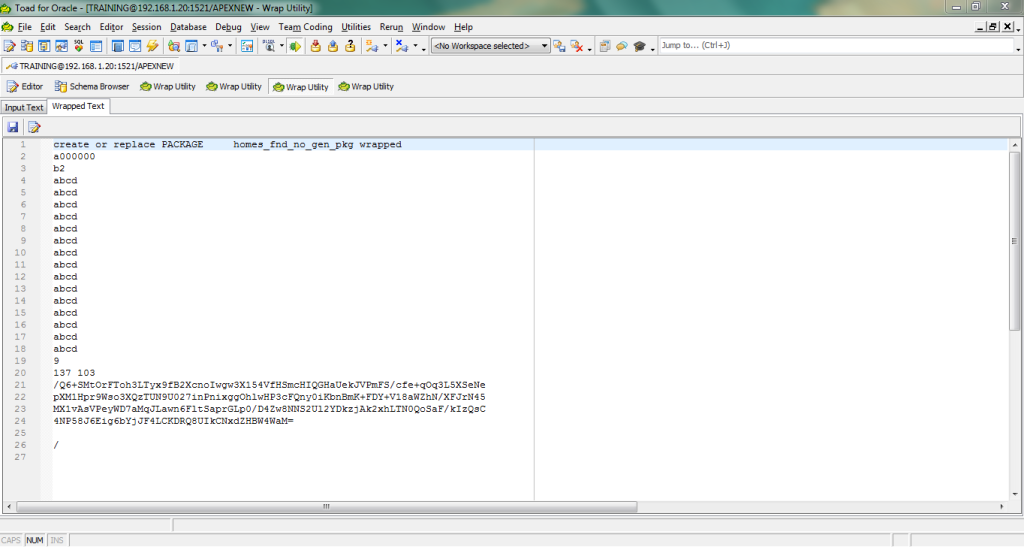Image resolution: width=1024 pixels, height=547 pixels.
Task: Save the current workspace icon
Action: 560,46
